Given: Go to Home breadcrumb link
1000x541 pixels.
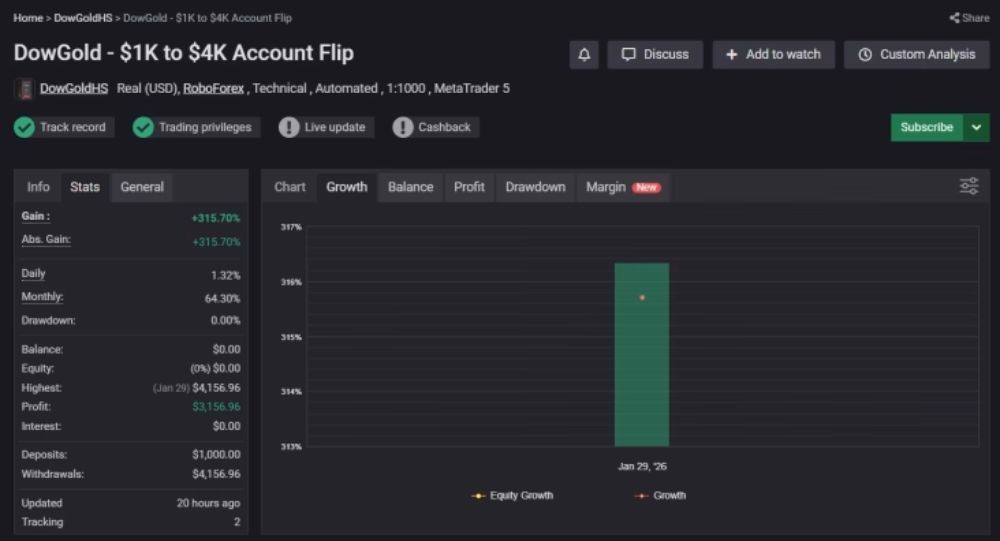Looking at the screenshot, I should pyautogui.click(x=28, y=18).
